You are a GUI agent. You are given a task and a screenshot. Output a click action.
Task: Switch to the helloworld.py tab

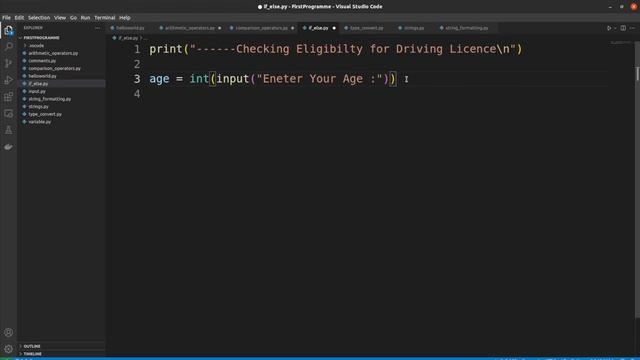[x=130, y=28]
